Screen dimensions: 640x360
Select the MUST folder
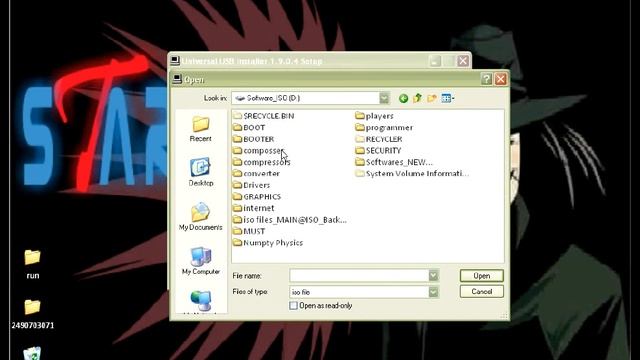pos(249,231)
